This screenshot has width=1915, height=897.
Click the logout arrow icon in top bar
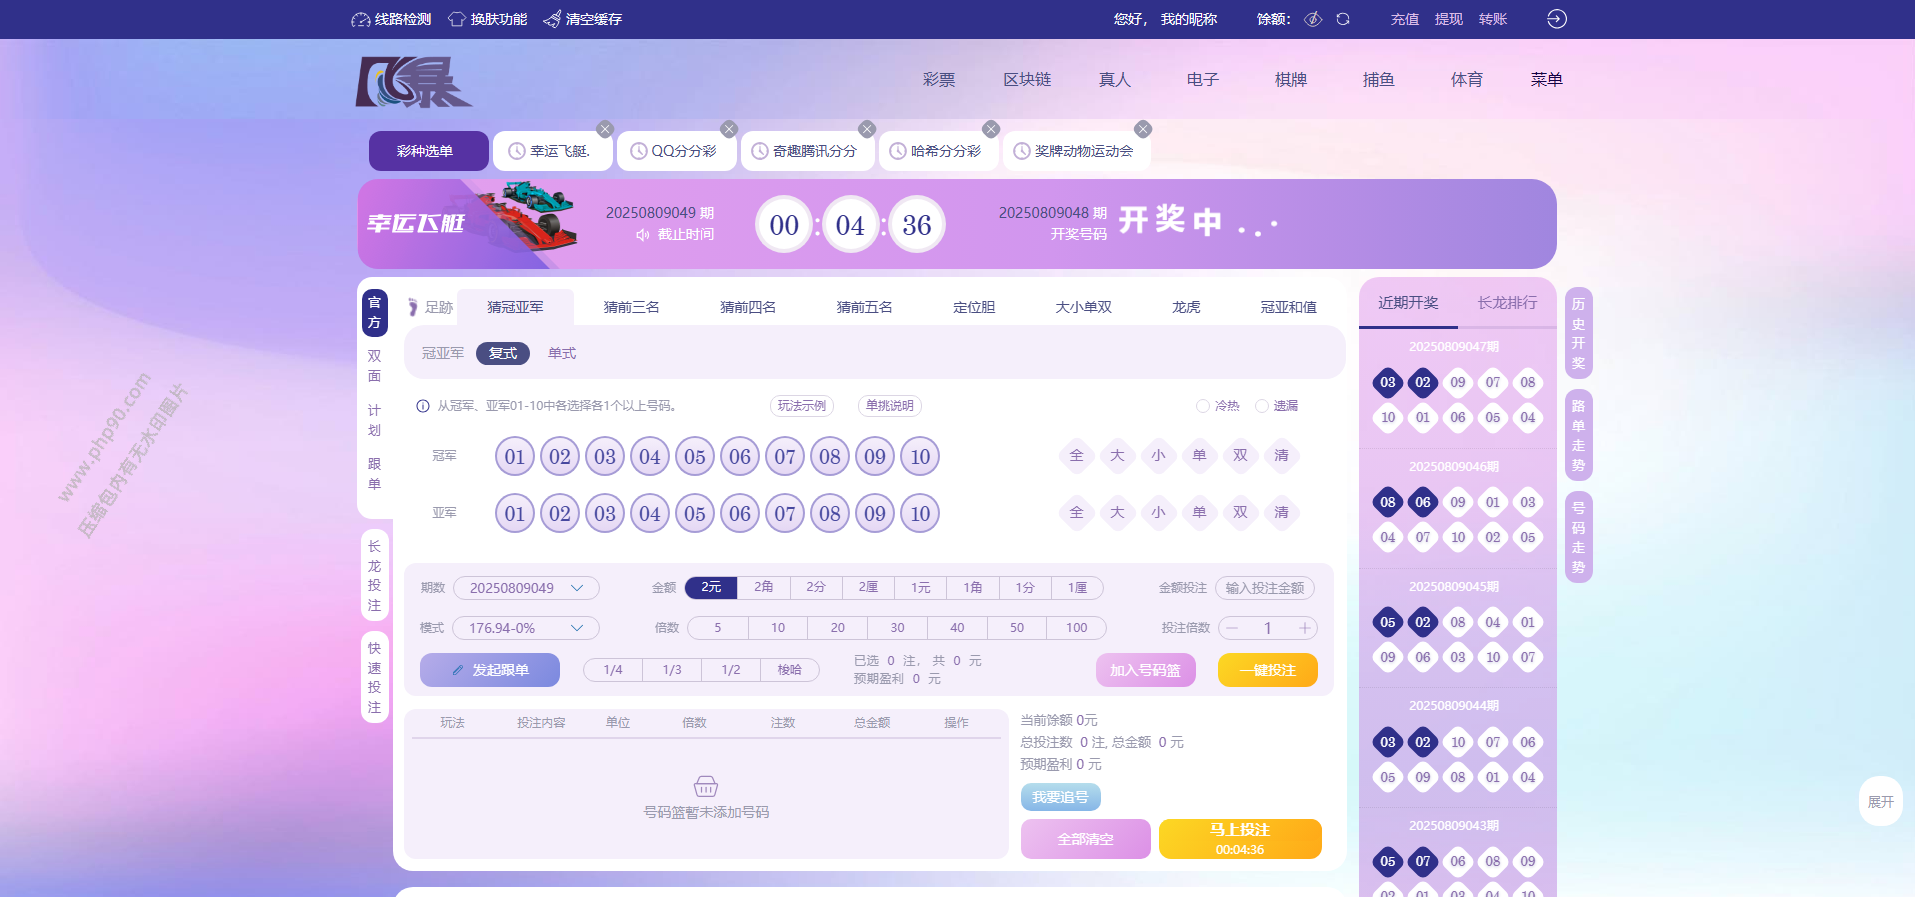pos(1557,19)
